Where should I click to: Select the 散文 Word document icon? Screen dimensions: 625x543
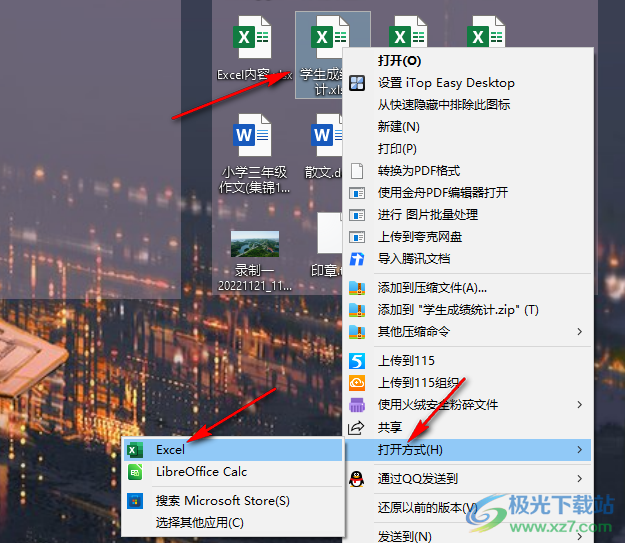(326, 135)
